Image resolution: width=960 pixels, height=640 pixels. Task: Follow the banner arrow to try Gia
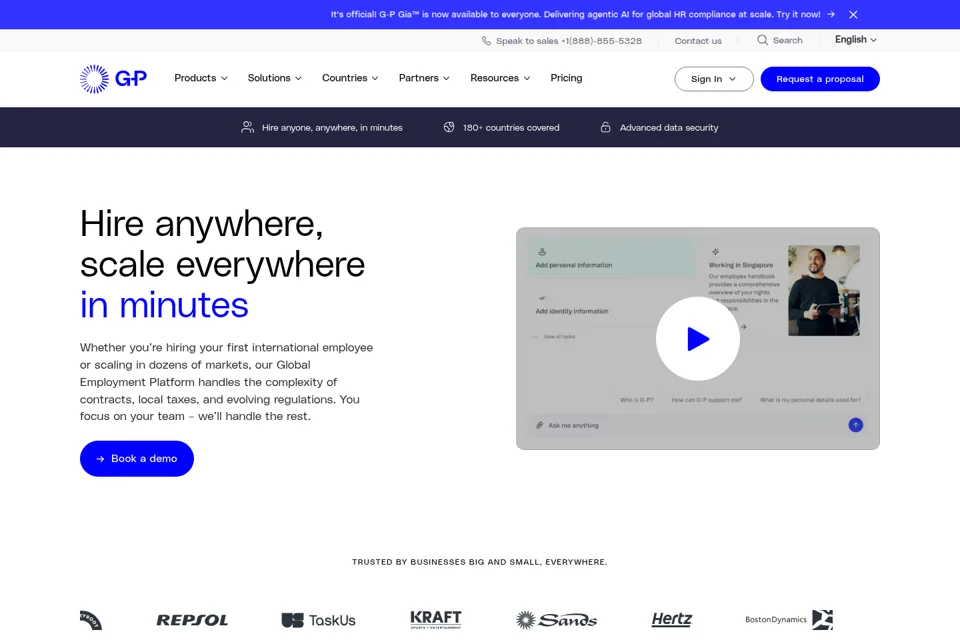pos(831,14)
